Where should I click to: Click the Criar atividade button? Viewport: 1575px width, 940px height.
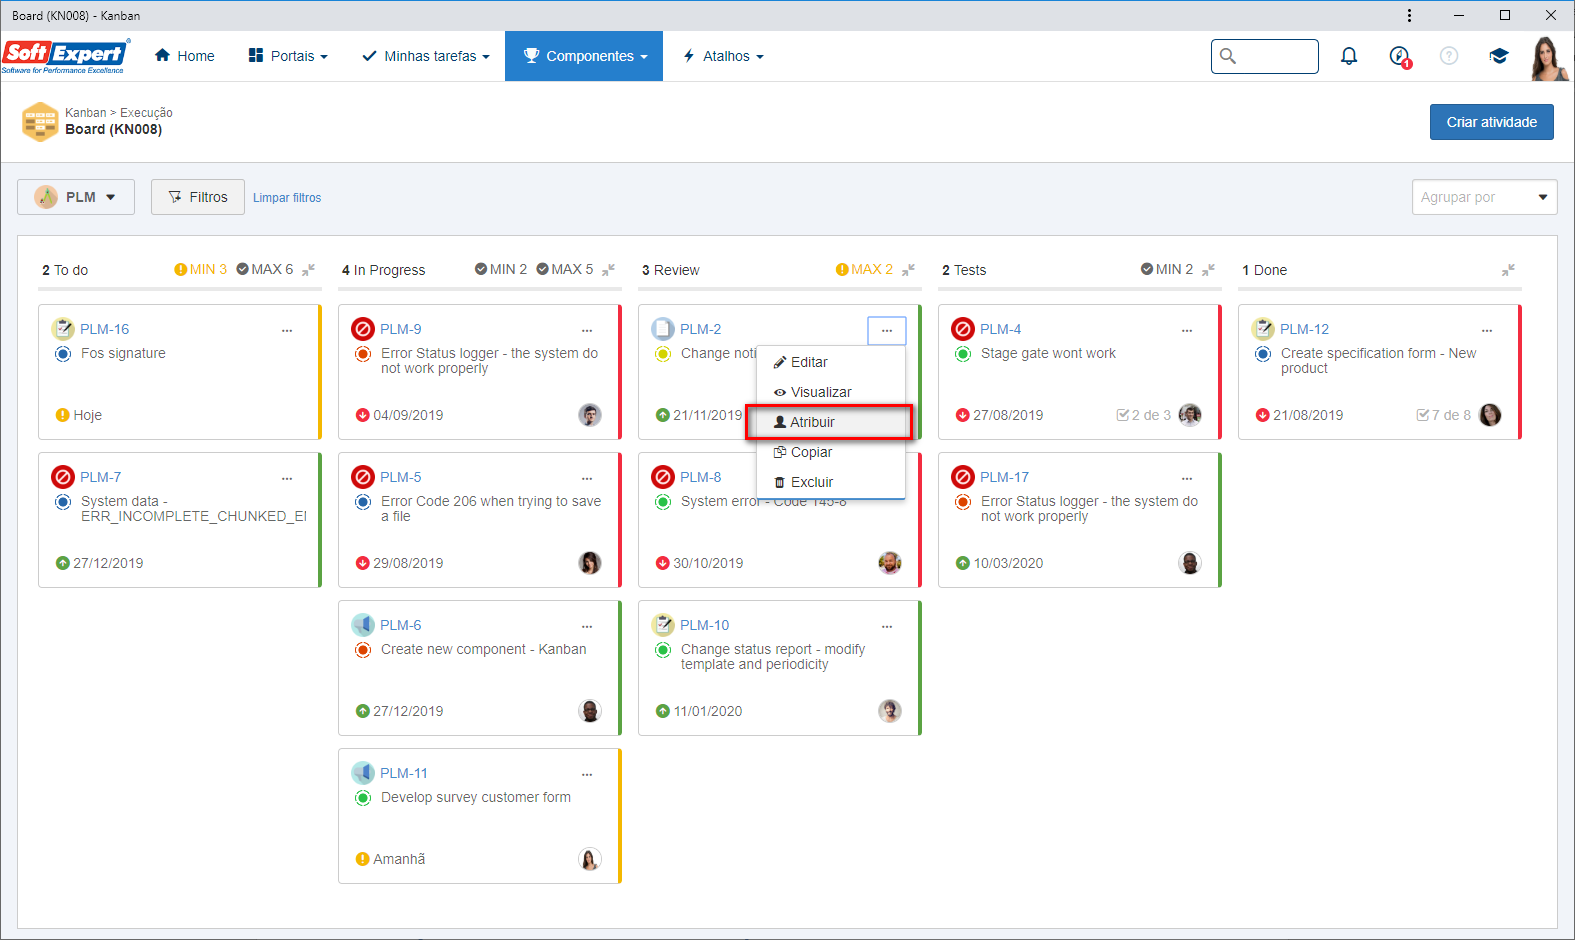pyautogui.click(x=1492, y=122)
